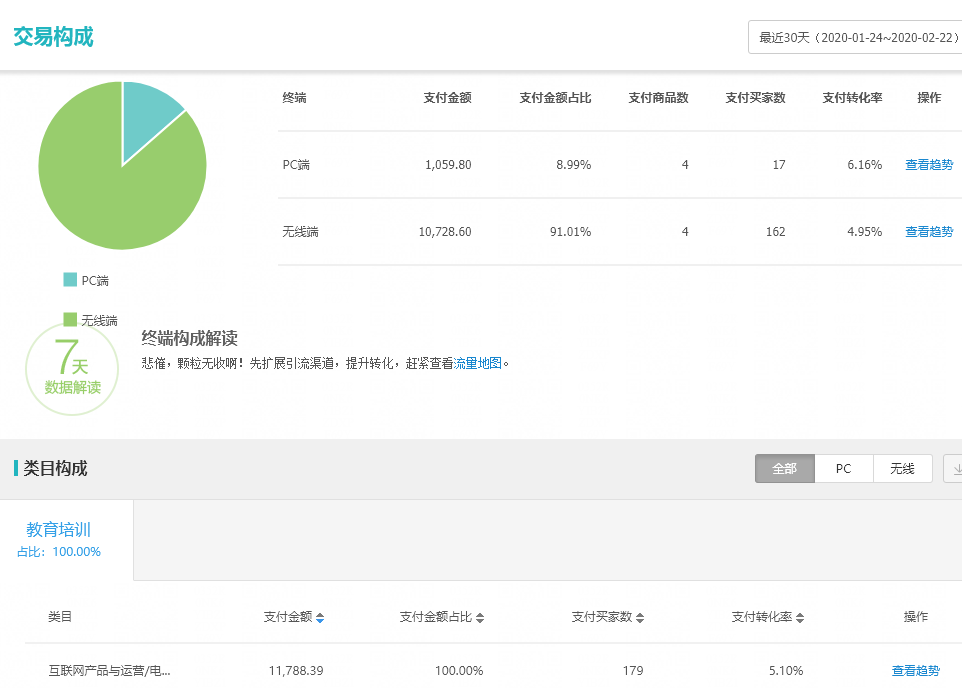Viewport: 962px width, 688px height.
Task: Open 查看趋势 for 互联网产品与运营 category
Action: 916,671
